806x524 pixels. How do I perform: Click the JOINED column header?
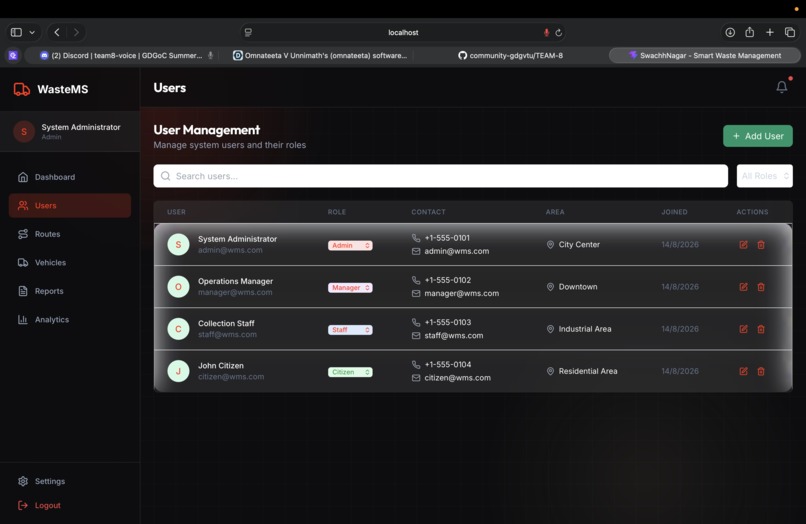click(674, 212)
